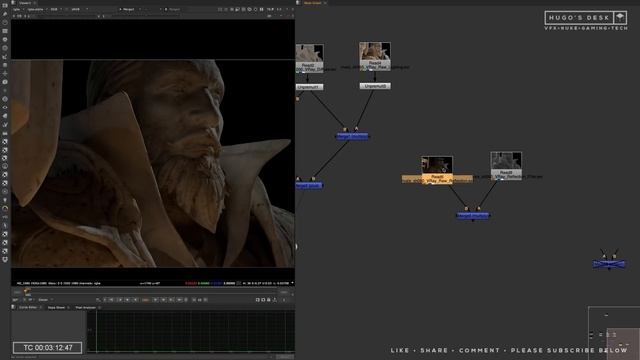
Task: Open the Time nodes menu (clock icon)
Action: pyautogui.click(x=5, y=22)
